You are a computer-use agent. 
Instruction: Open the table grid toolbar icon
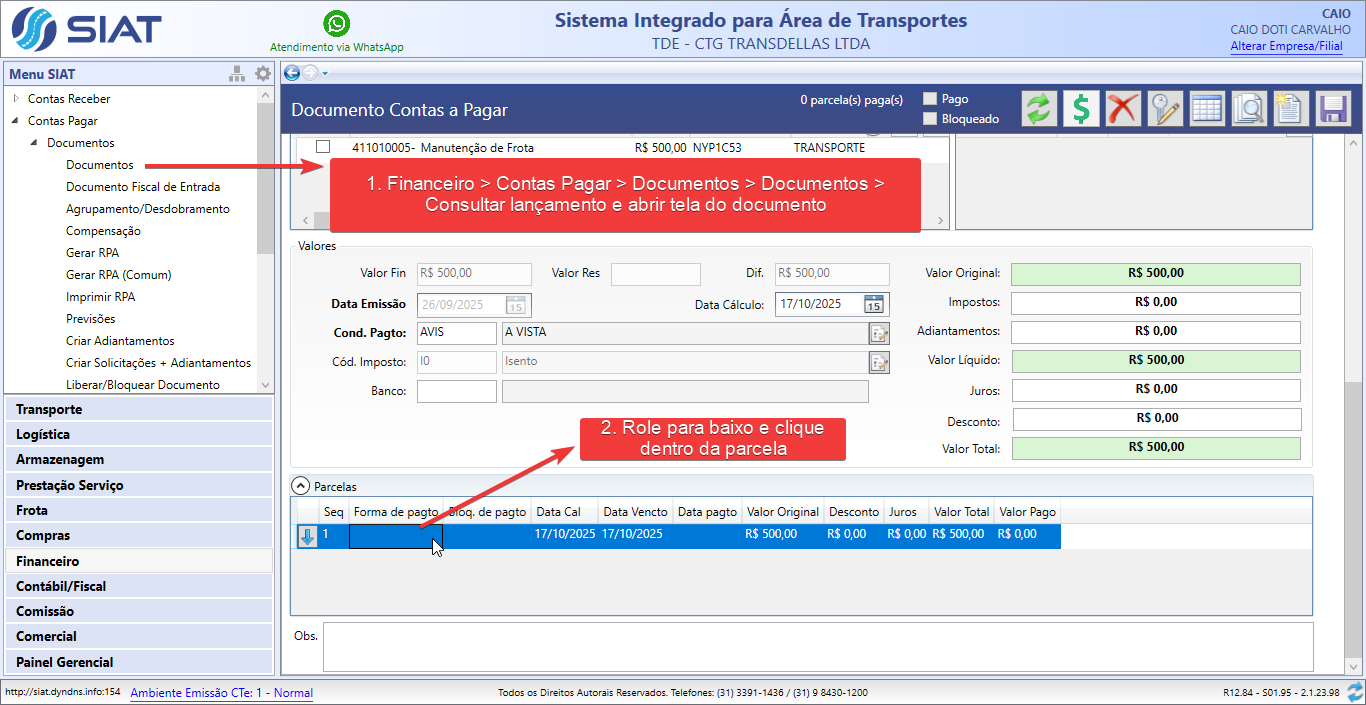1207,108
